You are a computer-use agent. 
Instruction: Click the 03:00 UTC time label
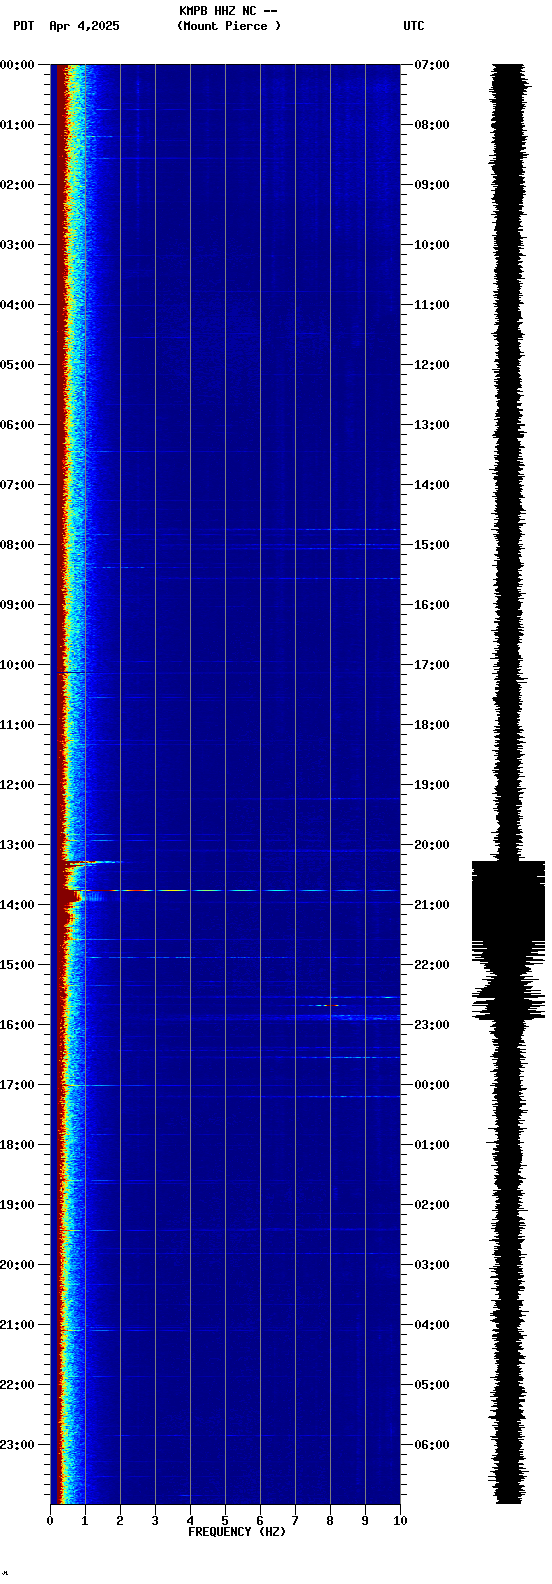click(x=432, y=1265)
